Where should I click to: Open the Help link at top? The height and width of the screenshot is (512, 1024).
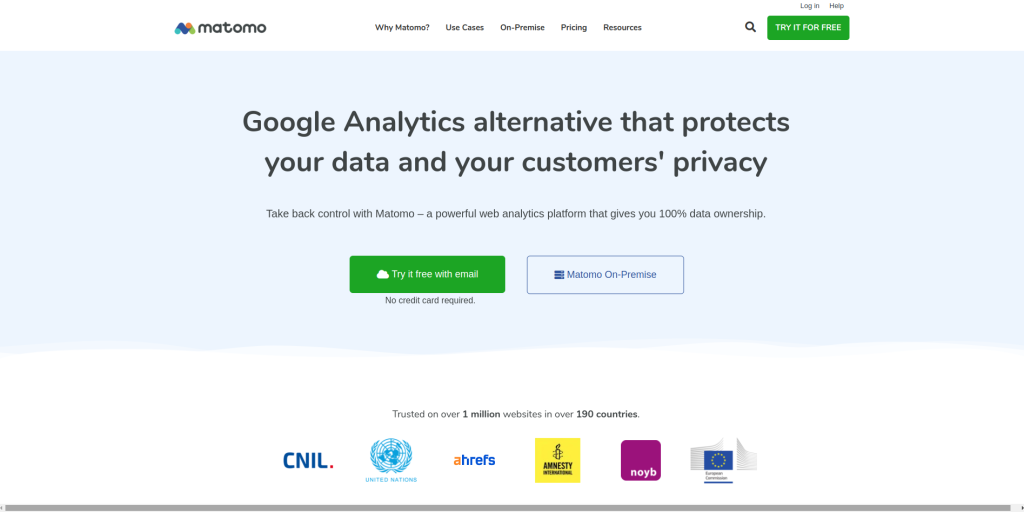[x=837, y=6]
